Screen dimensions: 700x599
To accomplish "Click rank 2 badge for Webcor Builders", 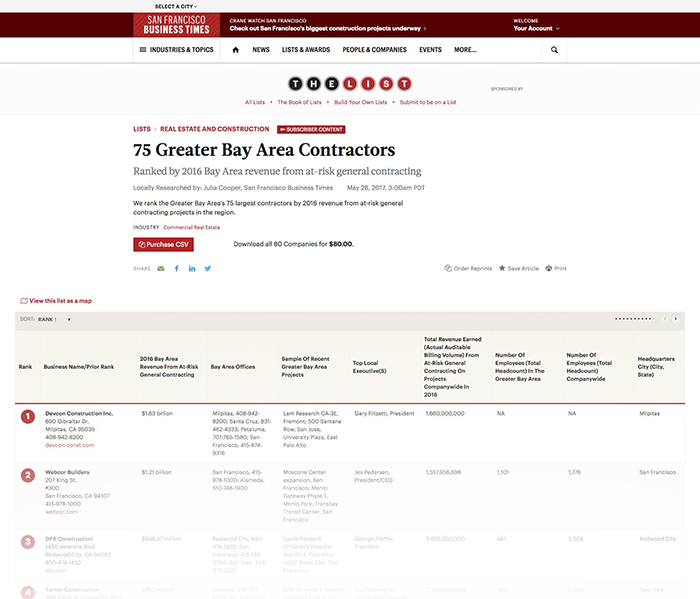I will tap(28, 475).
